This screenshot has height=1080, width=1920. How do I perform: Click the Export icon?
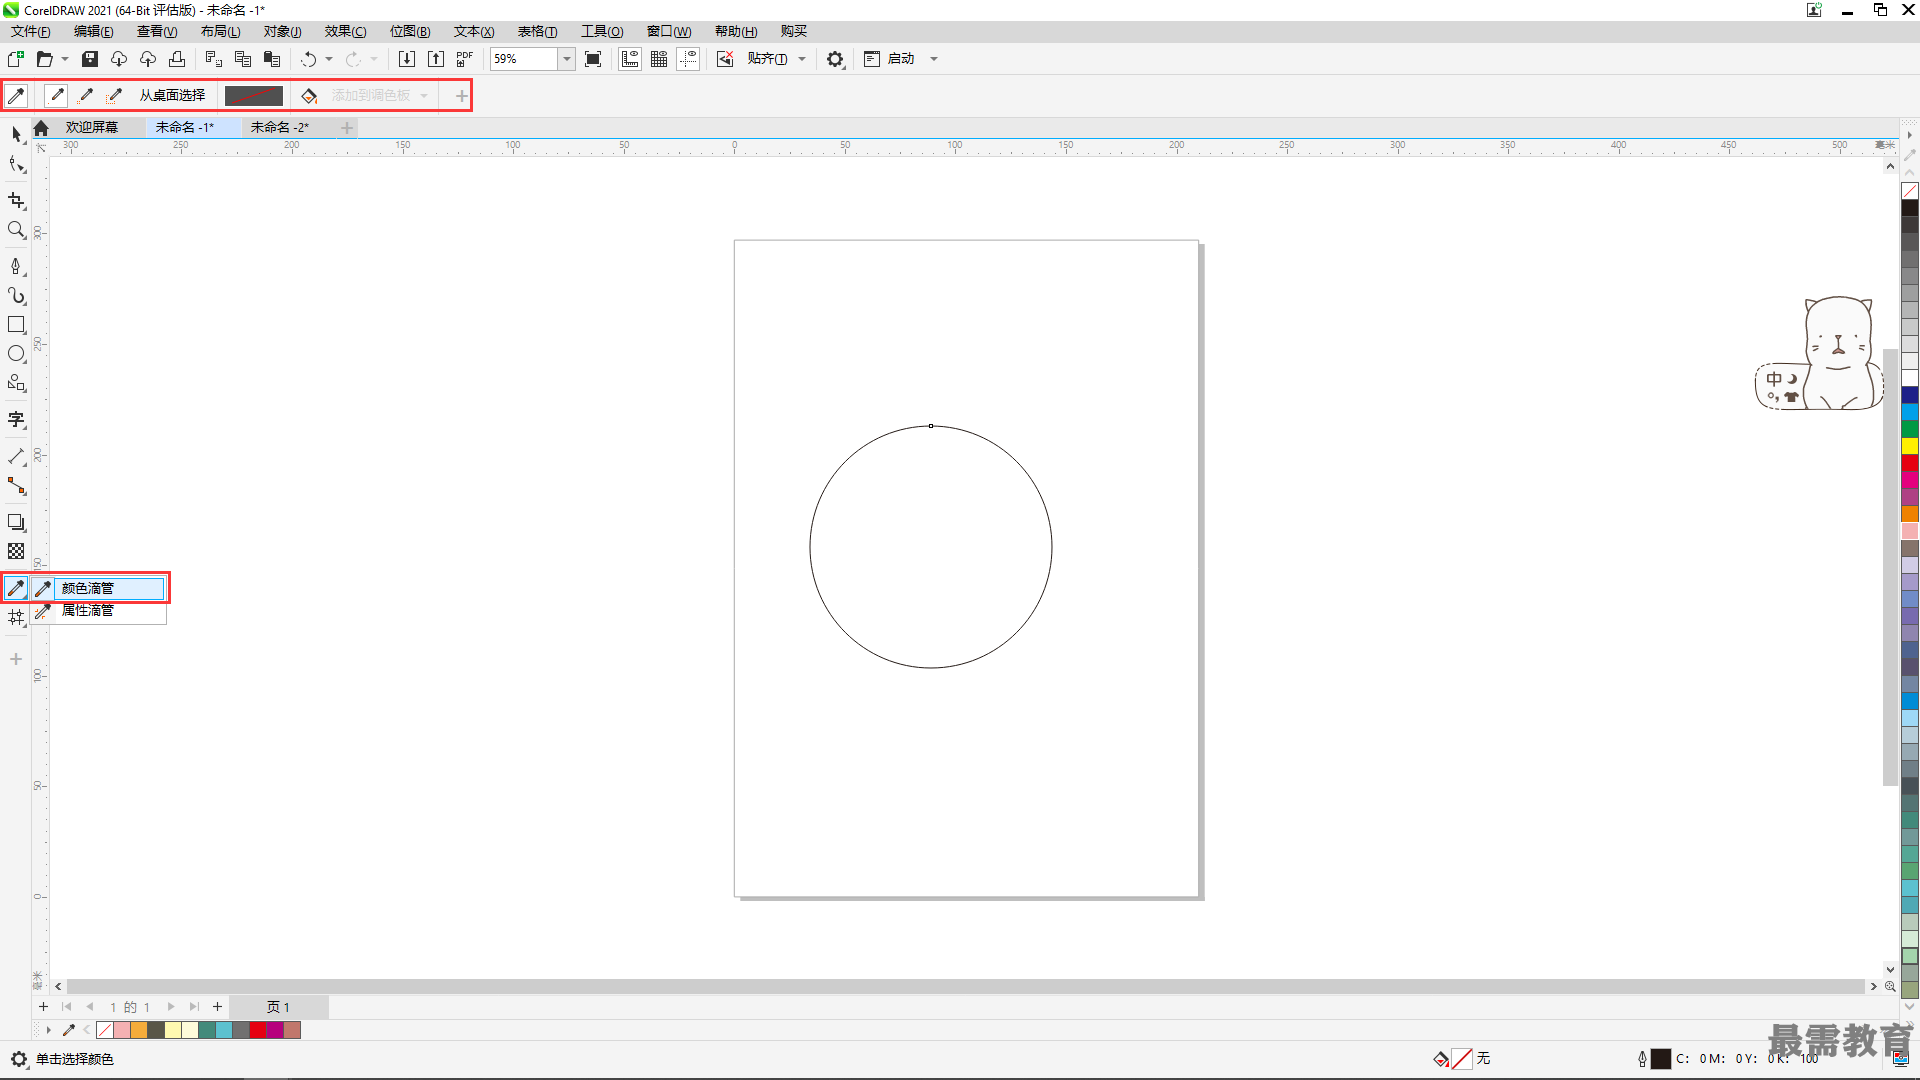[436, 59]
